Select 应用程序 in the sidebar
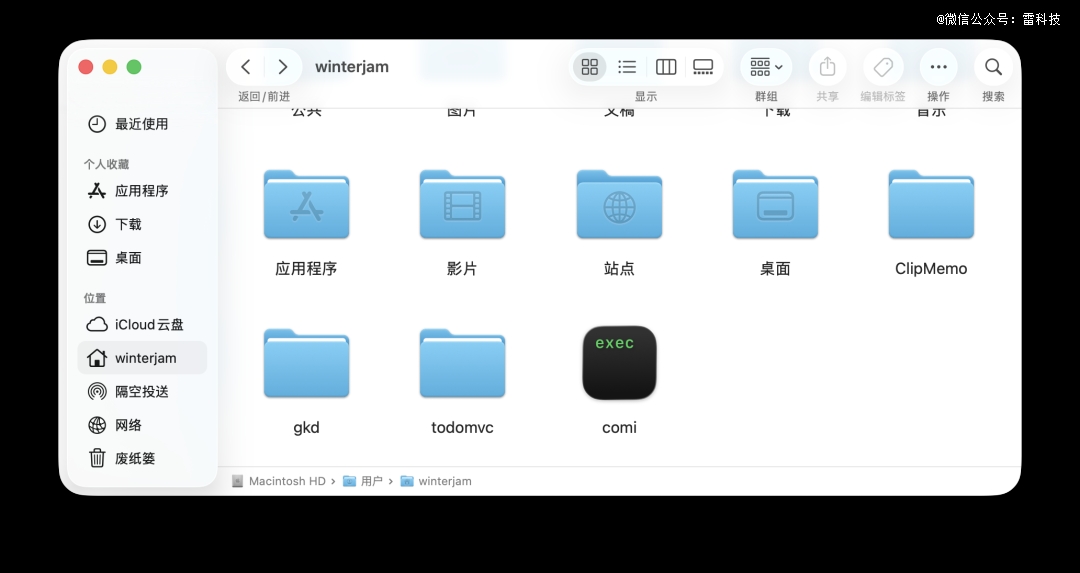1080x573 pixels. point(142,191)
